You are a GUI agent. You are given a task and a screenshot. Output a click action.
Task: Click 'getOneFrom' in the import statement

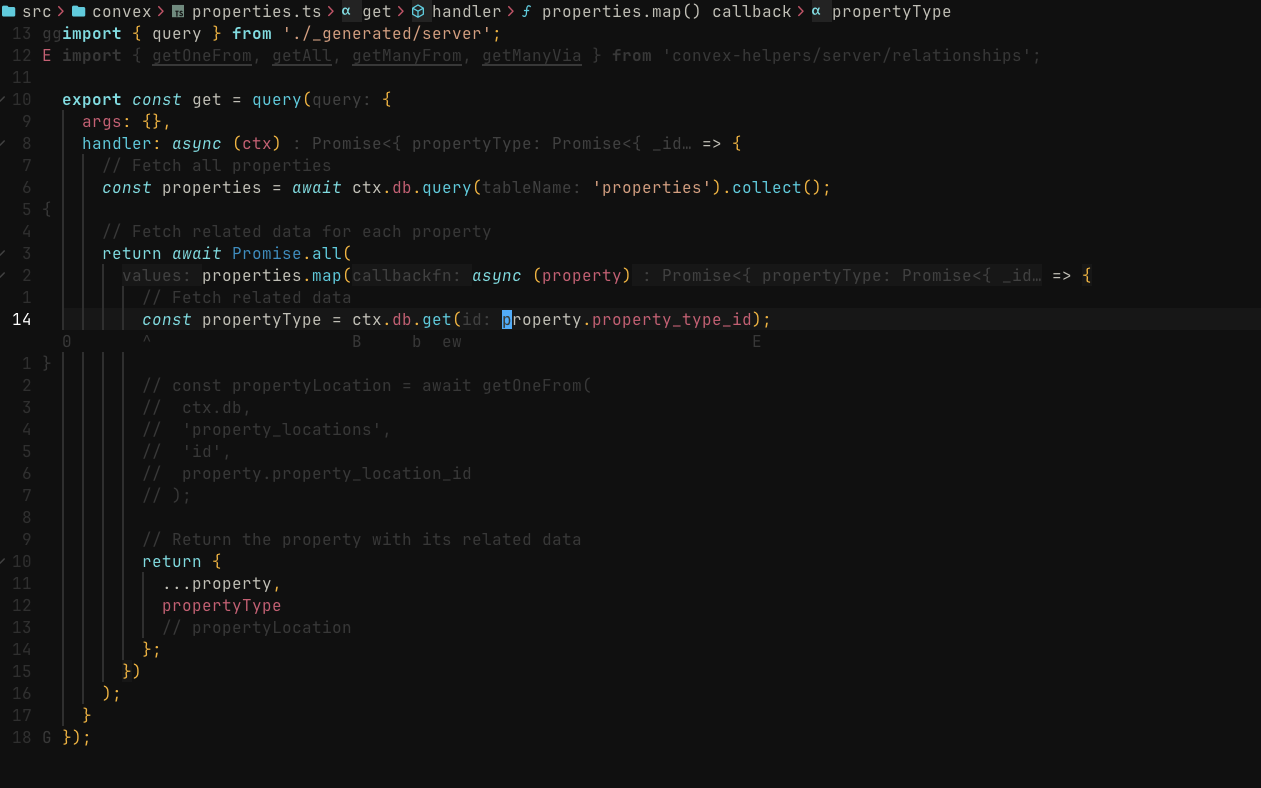click(202, 56)
